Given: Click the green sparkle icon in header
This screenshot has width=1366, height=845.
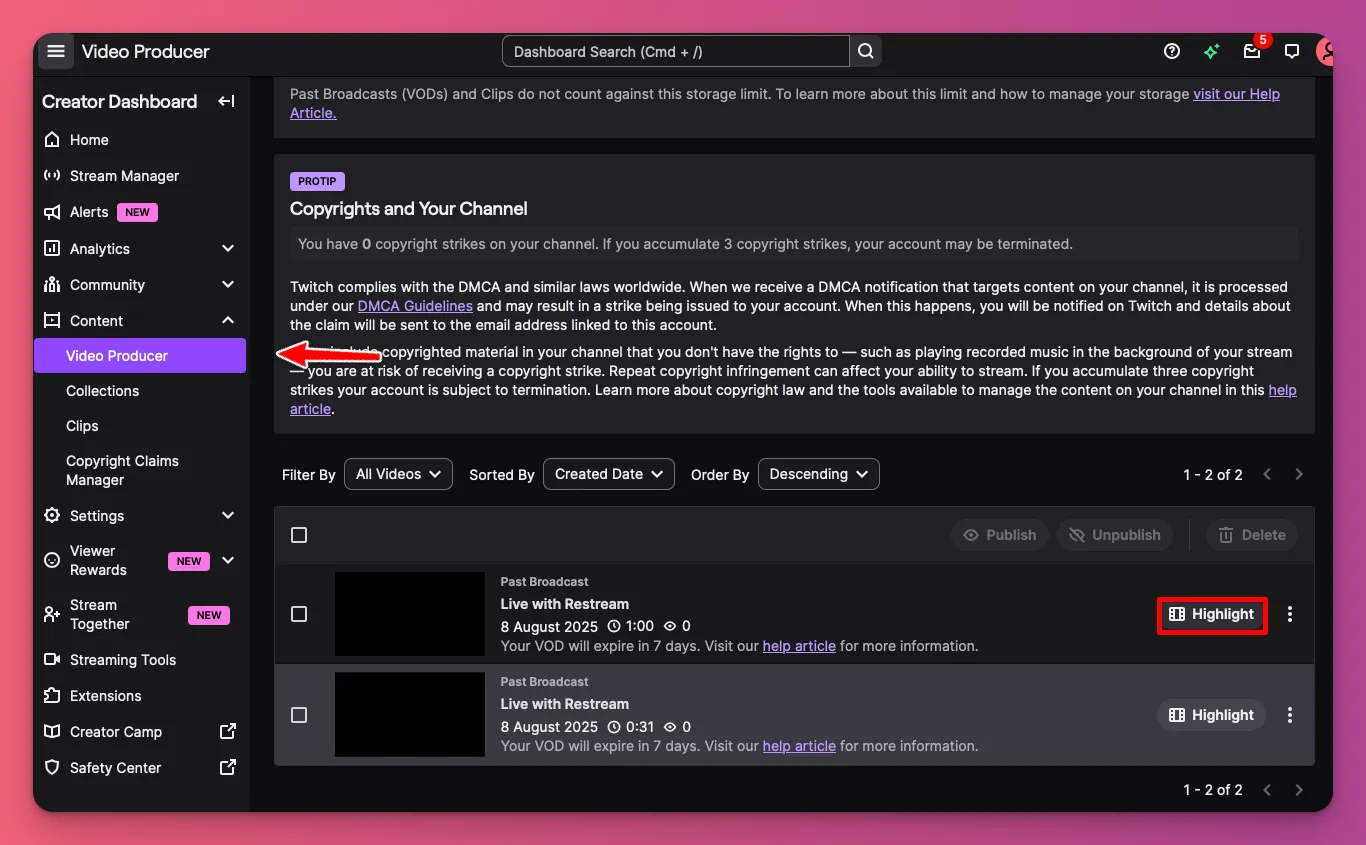Looking at the screenshot, I should (x=1212, y=52).
